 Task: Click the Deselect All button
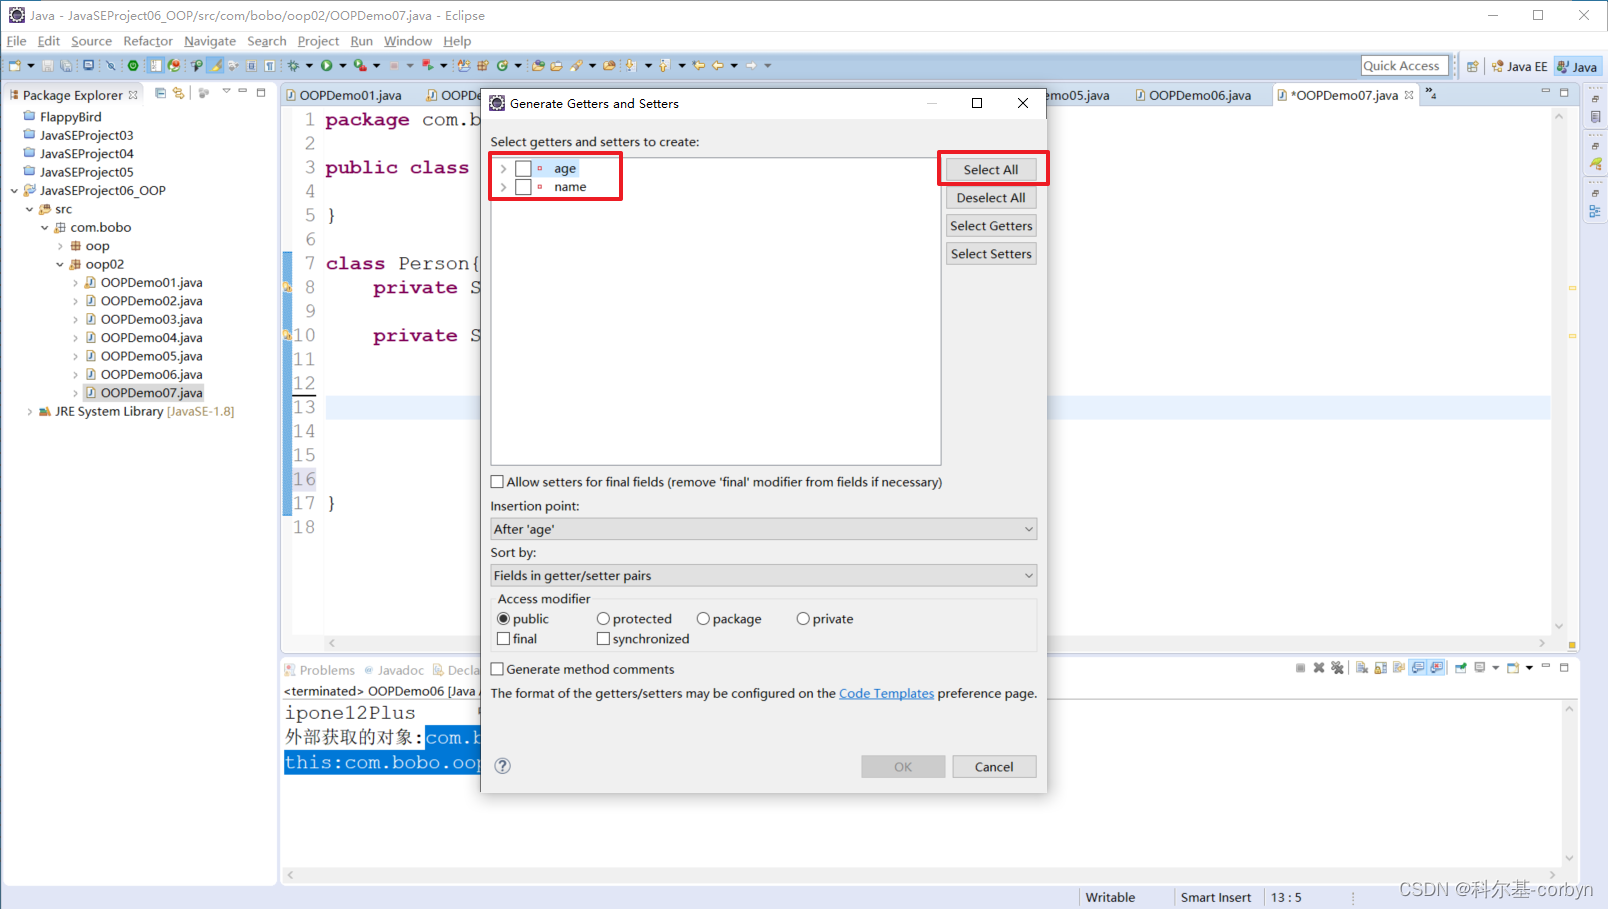991,198
